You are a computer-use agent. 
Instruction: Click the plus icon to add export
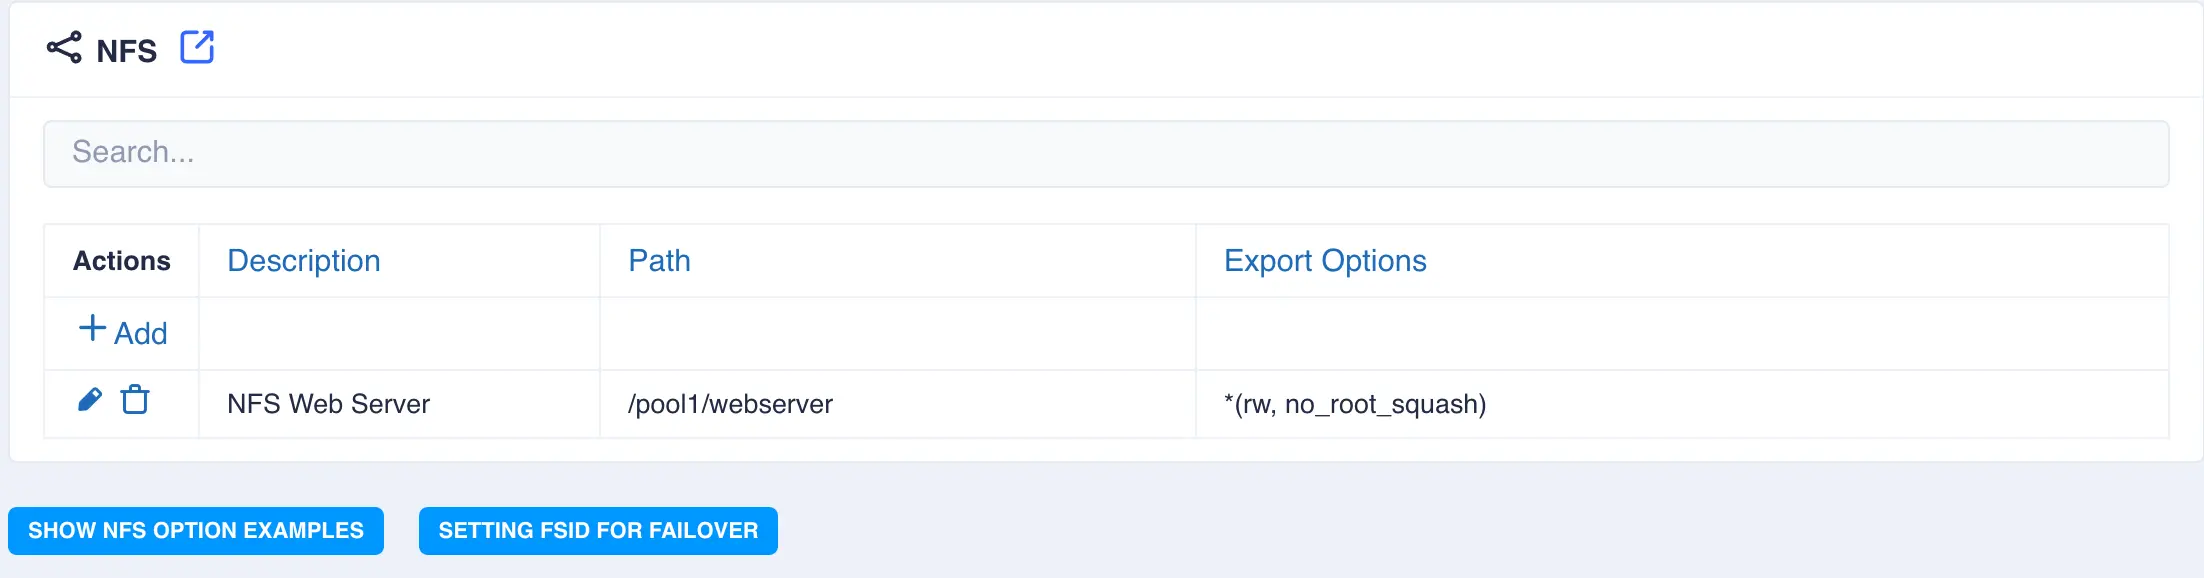click(92, 329)
